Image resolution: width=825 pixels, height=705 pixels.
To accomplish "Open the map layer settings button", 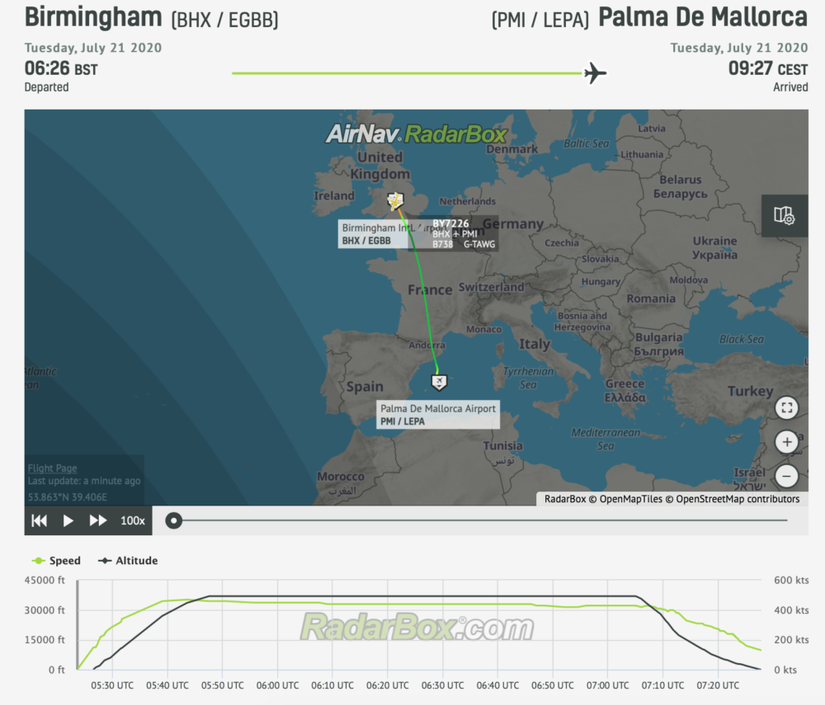I will (x=784, y=215).
